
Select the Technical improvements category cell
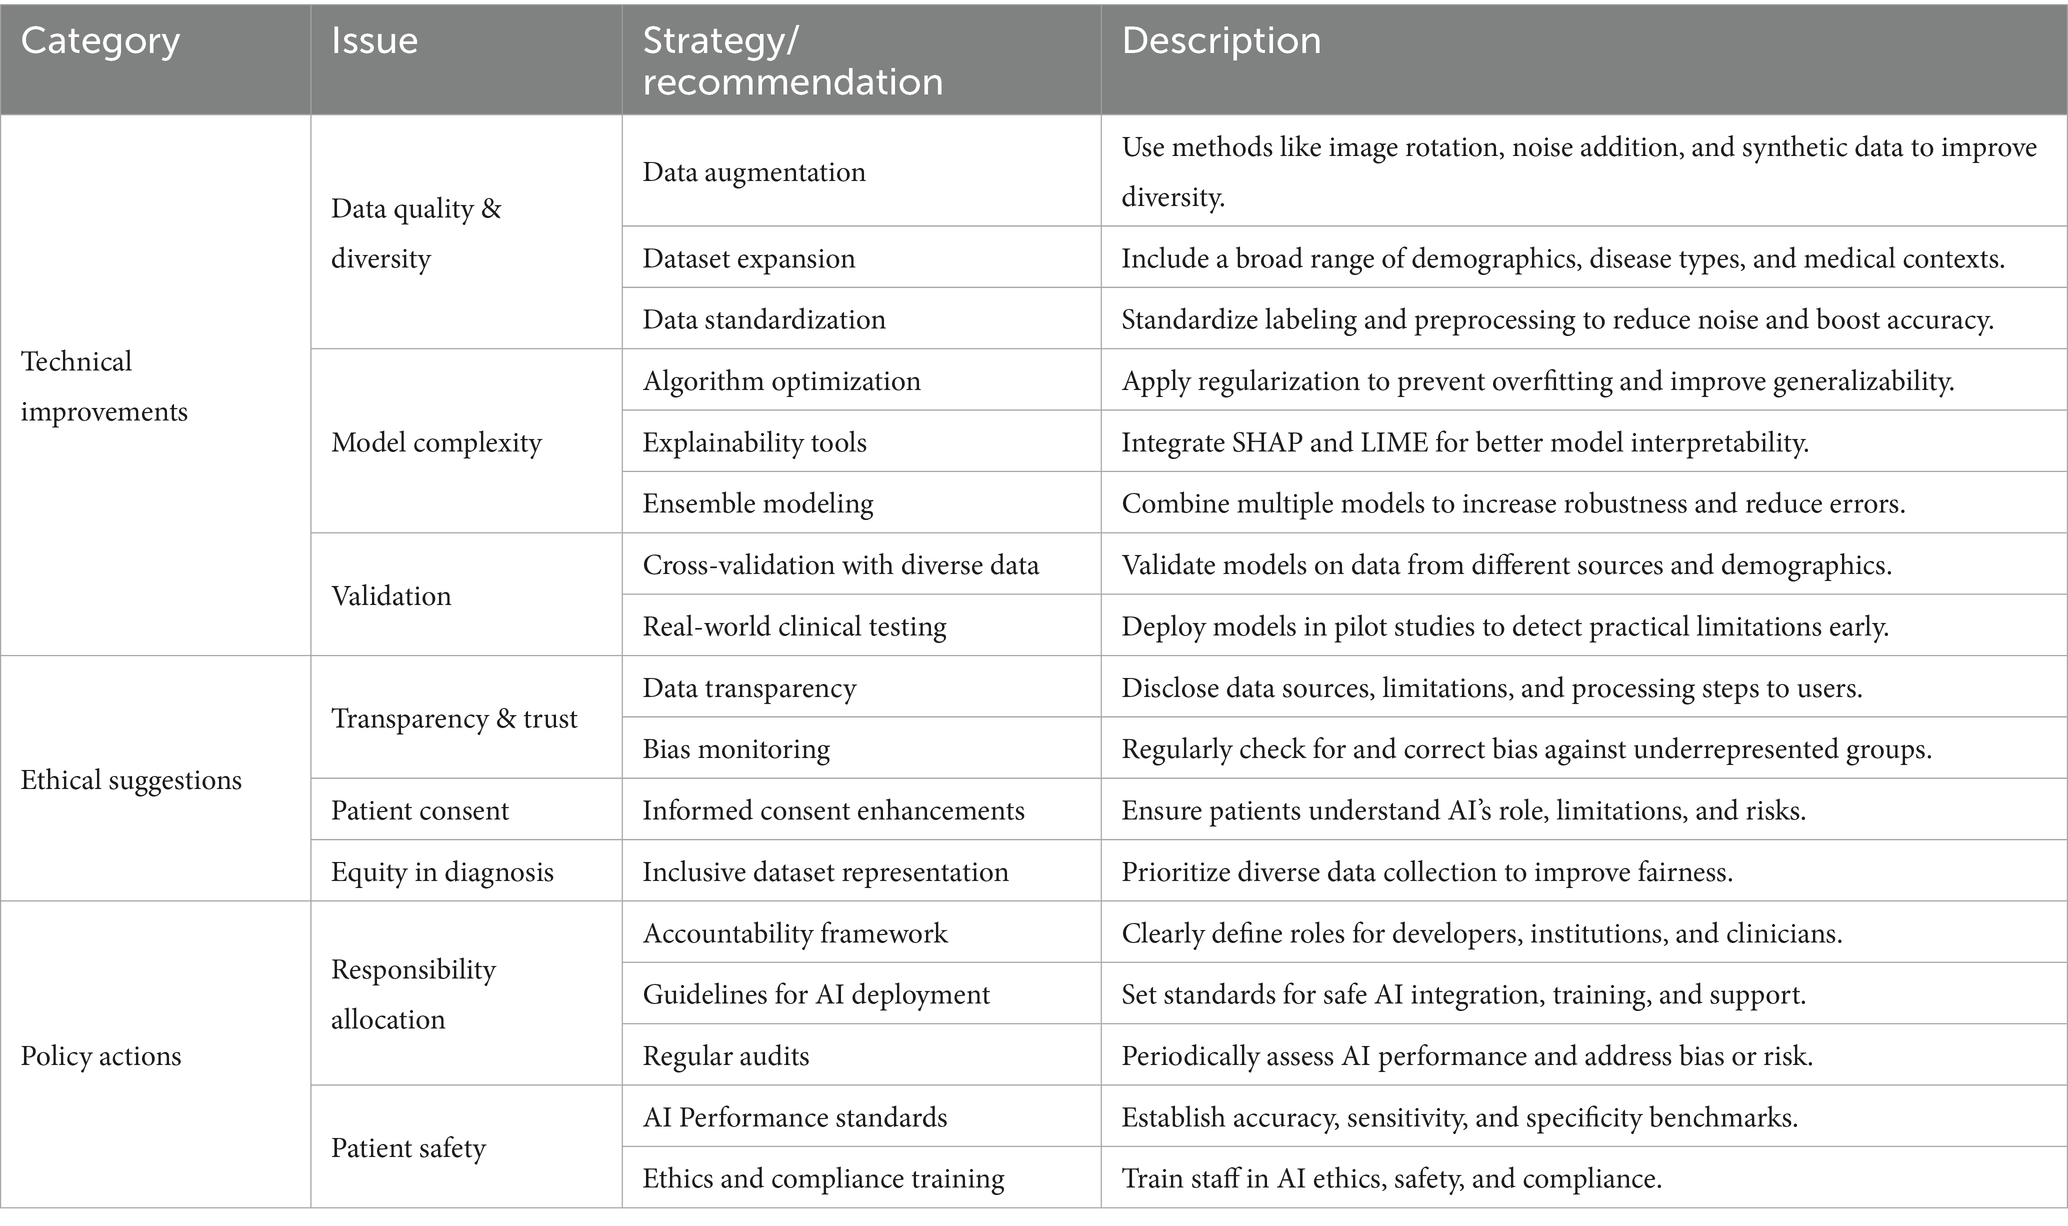[x=104, y=386]
